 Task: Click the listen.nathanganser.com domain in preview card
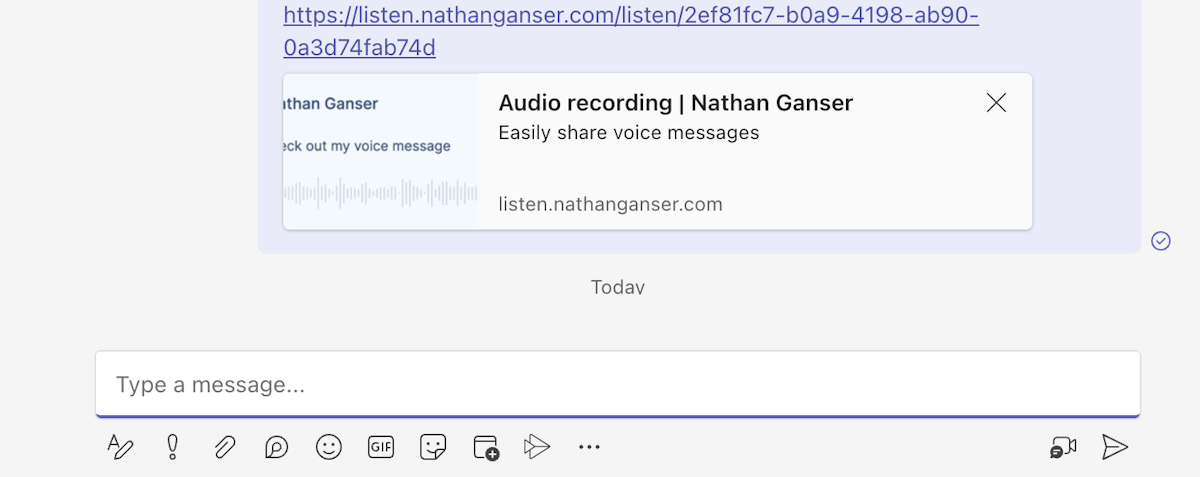(610, 205)
